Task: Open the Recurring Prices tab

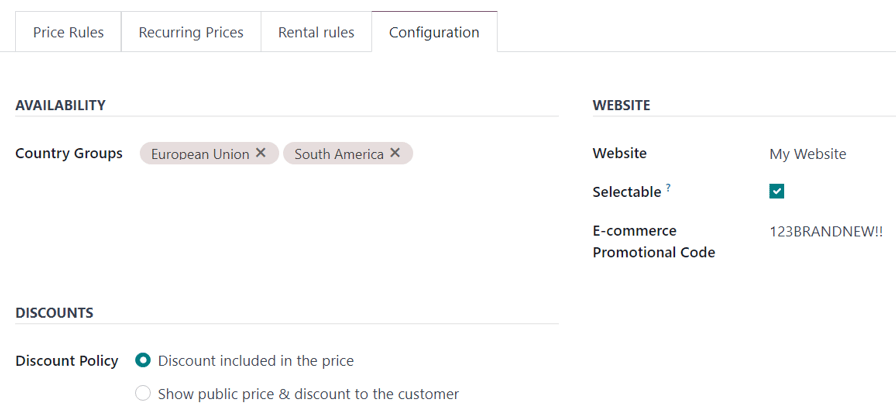Action: click(x=191, y=32)
